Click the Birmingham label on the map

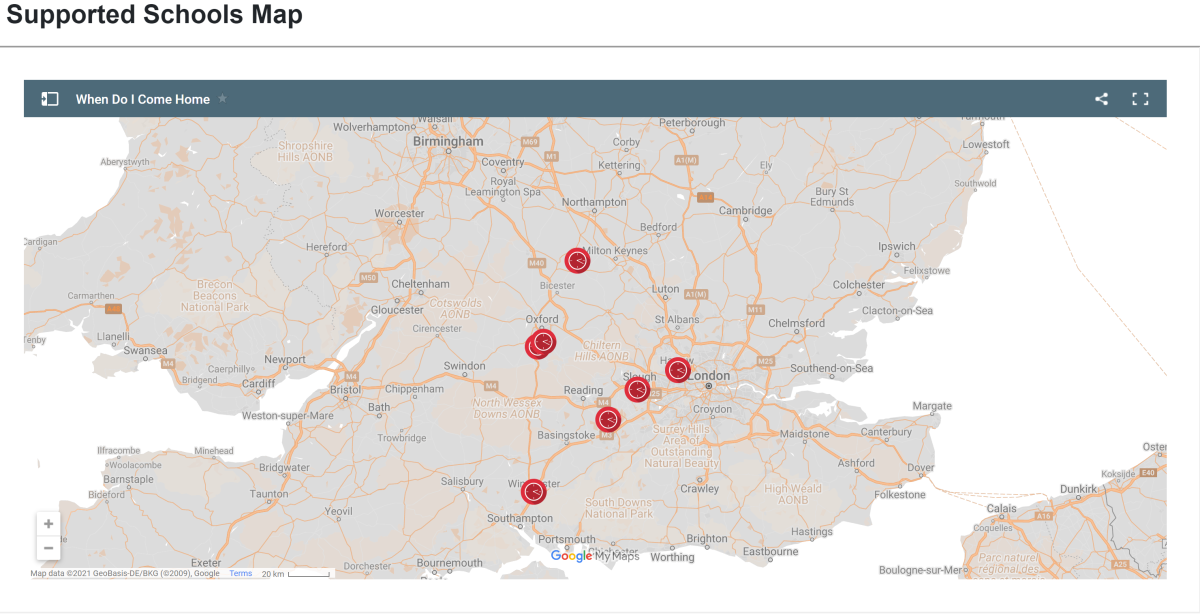(x=448, y=142)
